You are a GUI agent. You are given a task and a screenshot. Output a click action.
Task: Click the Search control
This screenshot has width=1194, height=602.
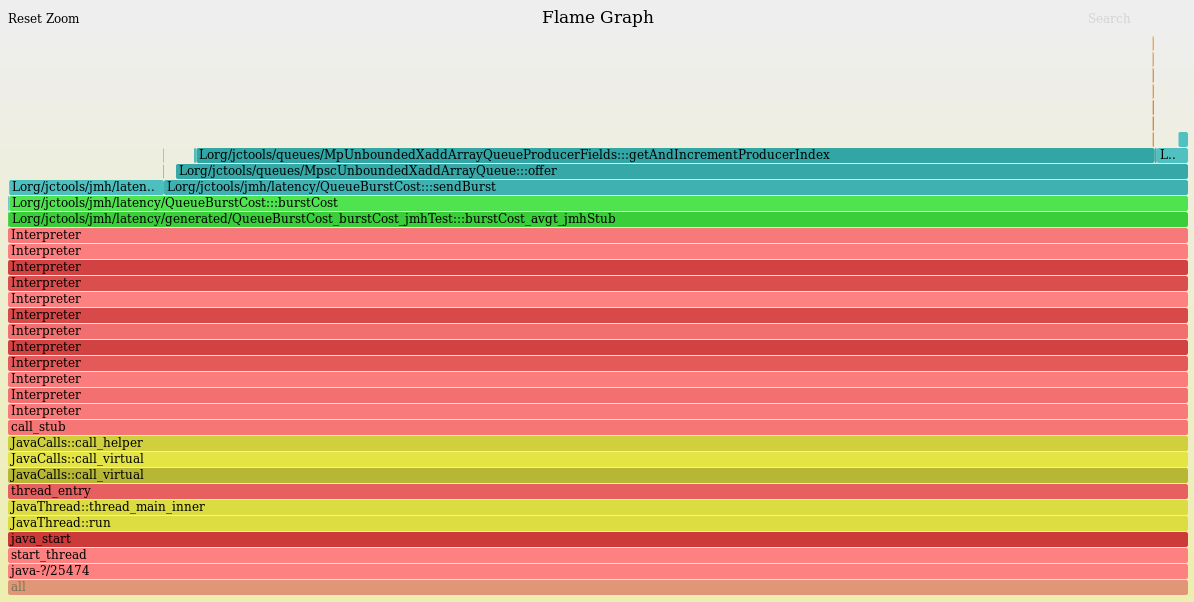point(1108,18)
